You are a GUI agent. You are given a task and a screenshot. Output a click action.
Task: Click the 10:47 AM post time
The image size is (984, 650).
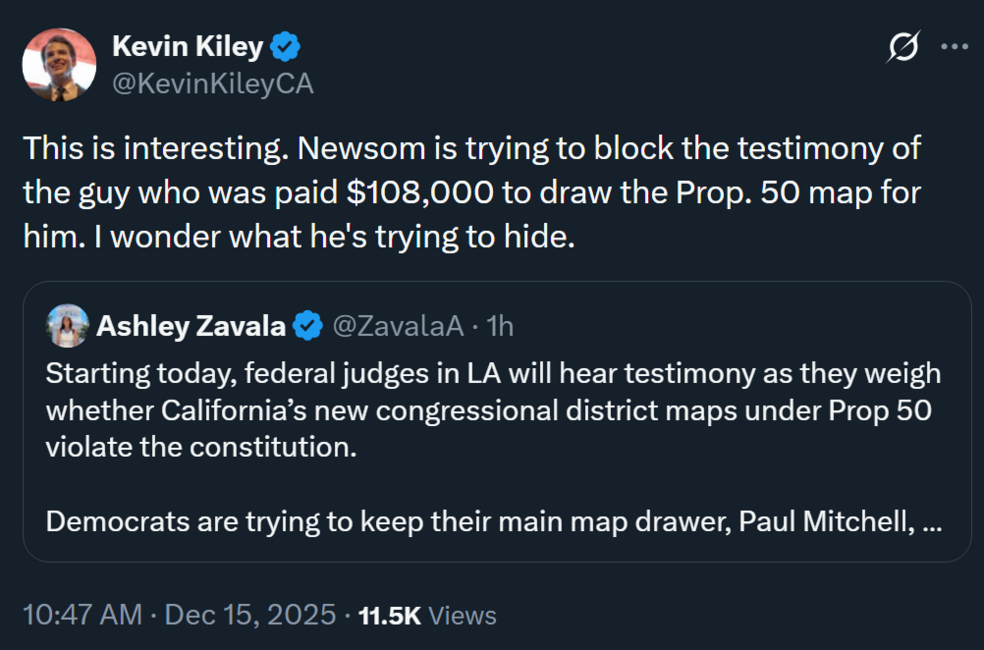click(x=82, y=615)
